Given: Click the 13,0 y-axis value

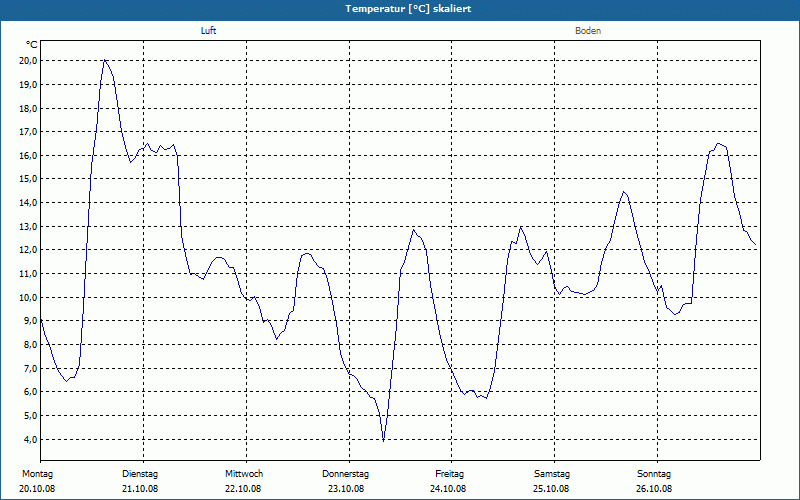Looking at the screenshot, I should coord(29,226).
